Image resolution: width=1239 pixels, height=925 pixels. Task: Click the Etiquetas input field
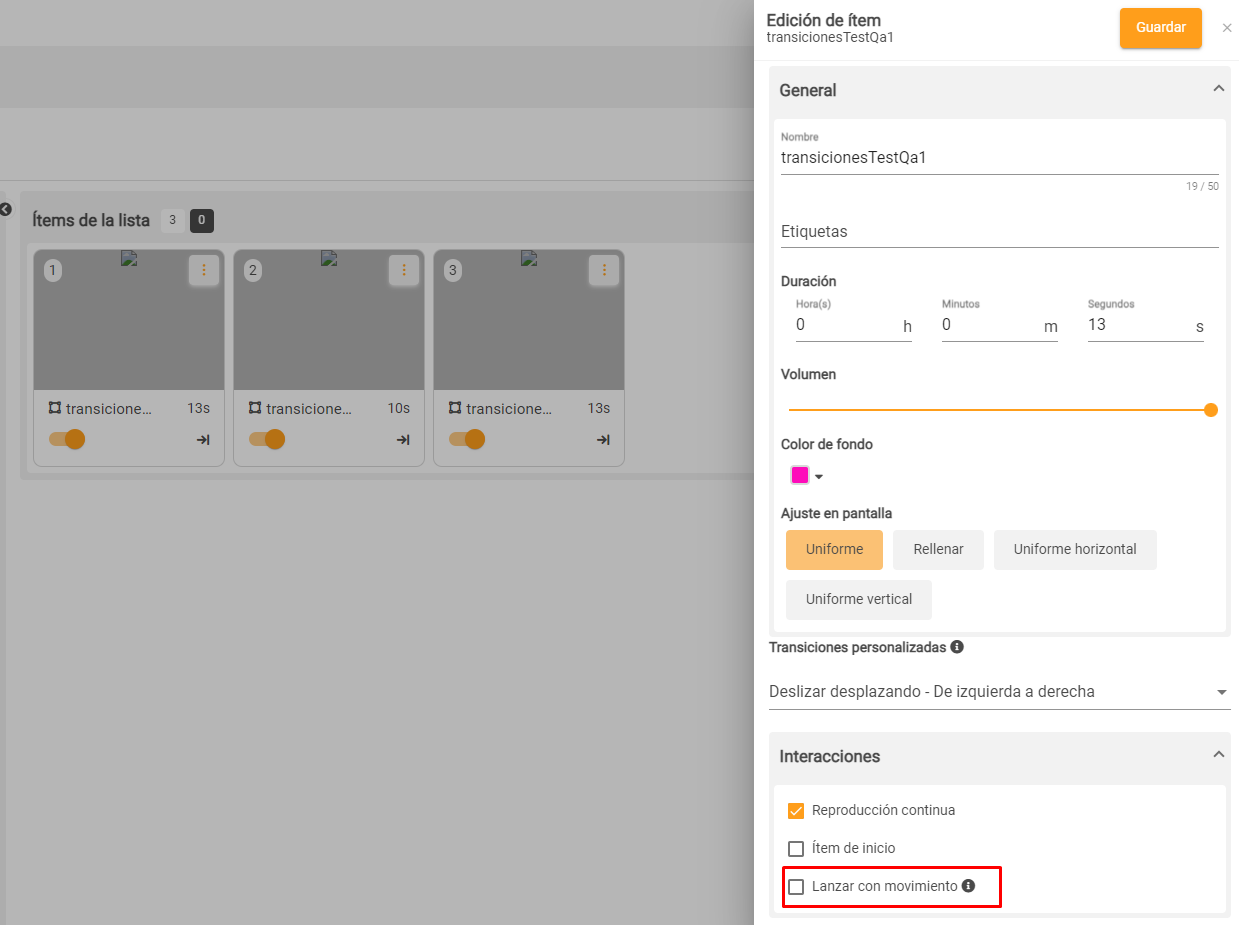coord(999,232)
